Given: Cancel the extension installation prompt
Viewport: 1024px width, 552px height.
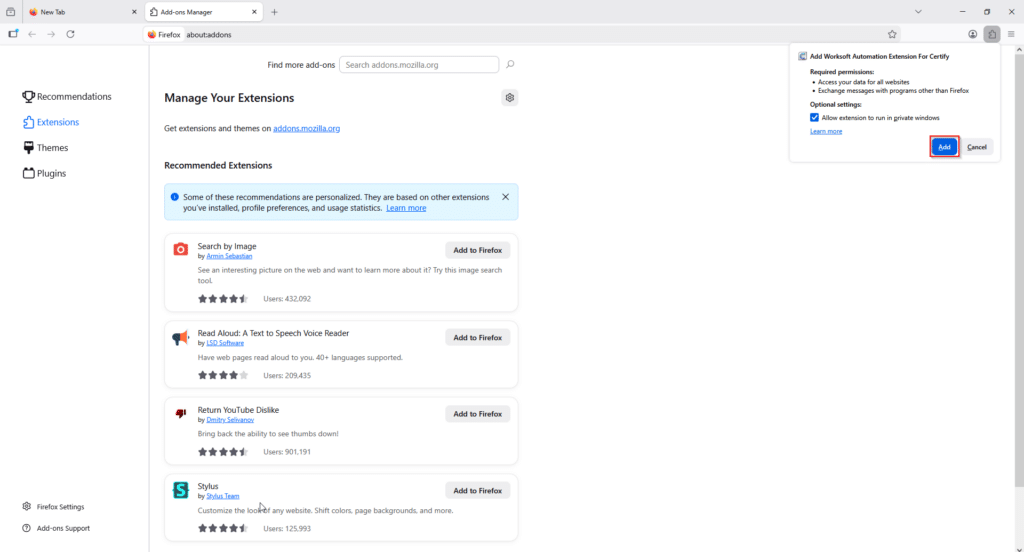Looking at the screenshot, I should click(x=976, y=147).
